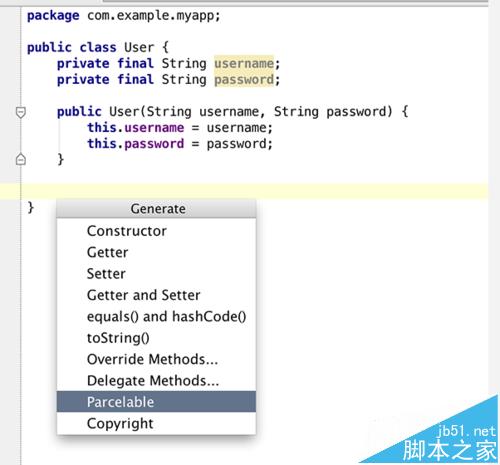Click this.username in the constructor

[x=135, y=127]
